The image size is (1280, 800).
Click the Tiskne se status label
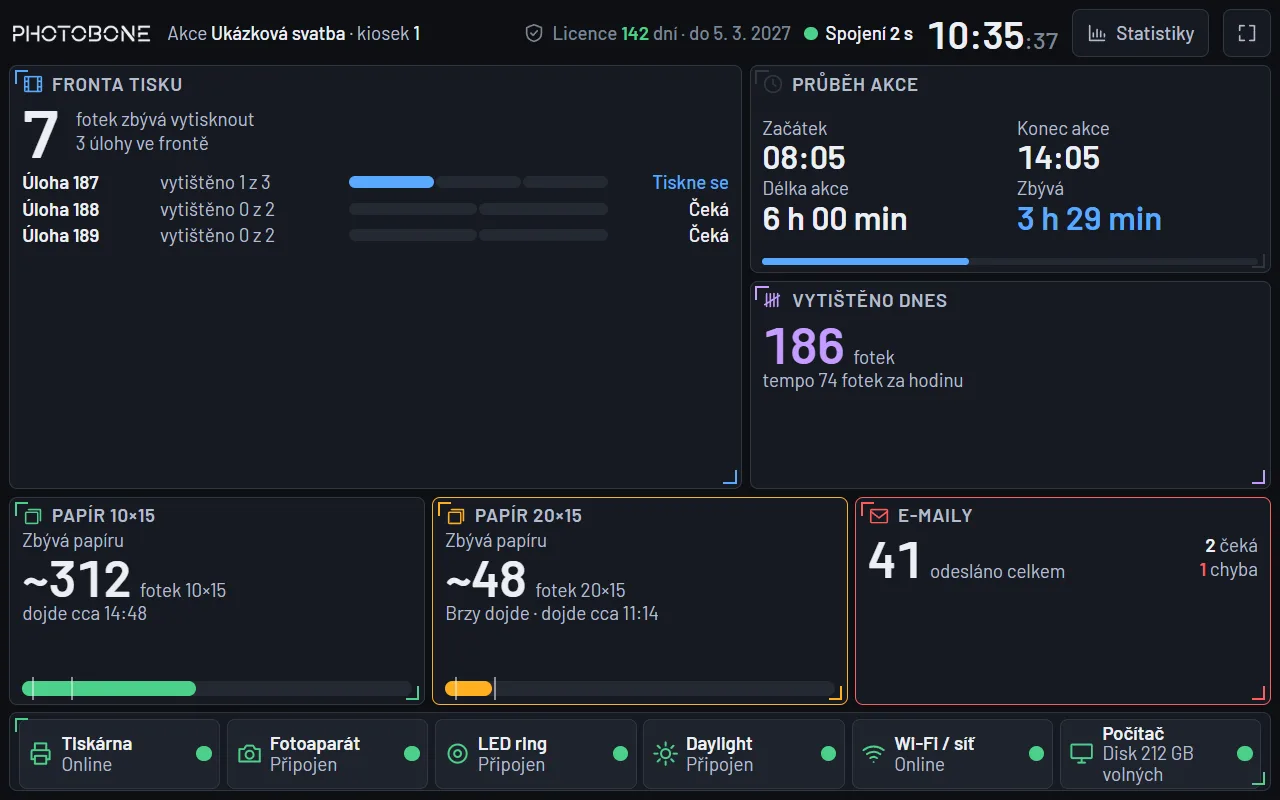[690, 183]
